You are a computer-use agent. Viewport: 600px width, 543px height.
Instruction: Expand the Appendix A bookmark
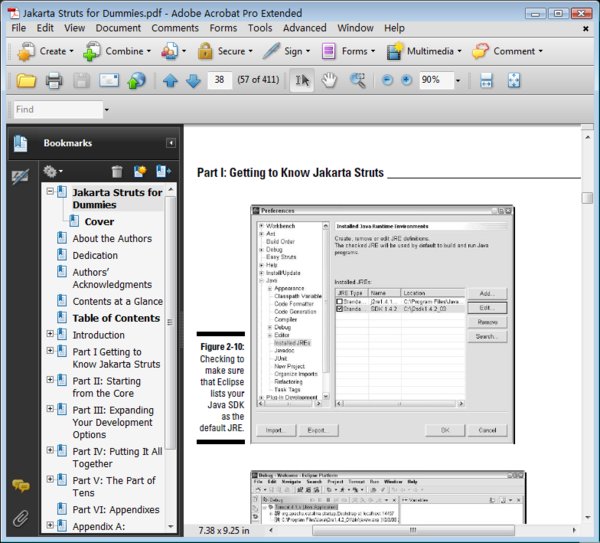[50, 525]
